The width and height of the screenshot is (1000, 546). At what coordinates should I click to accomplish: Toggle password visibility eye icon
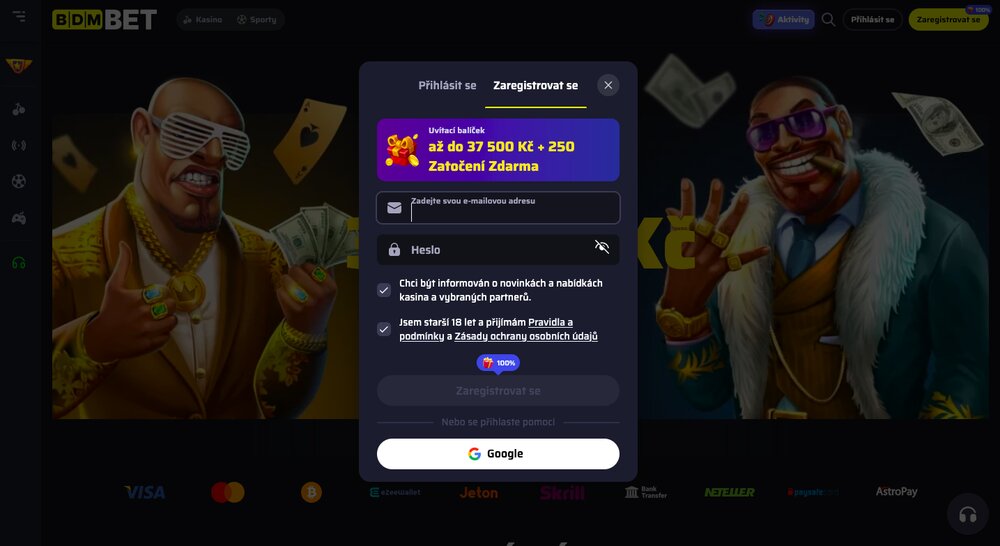pos(601,247)
